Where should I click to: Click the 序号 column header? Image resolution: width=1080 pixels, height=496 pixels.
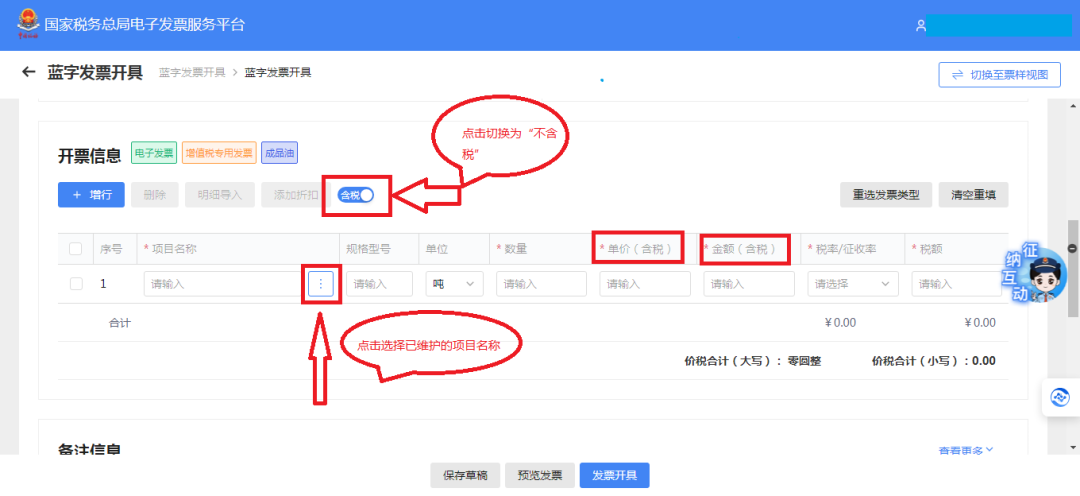click(111, 249)
